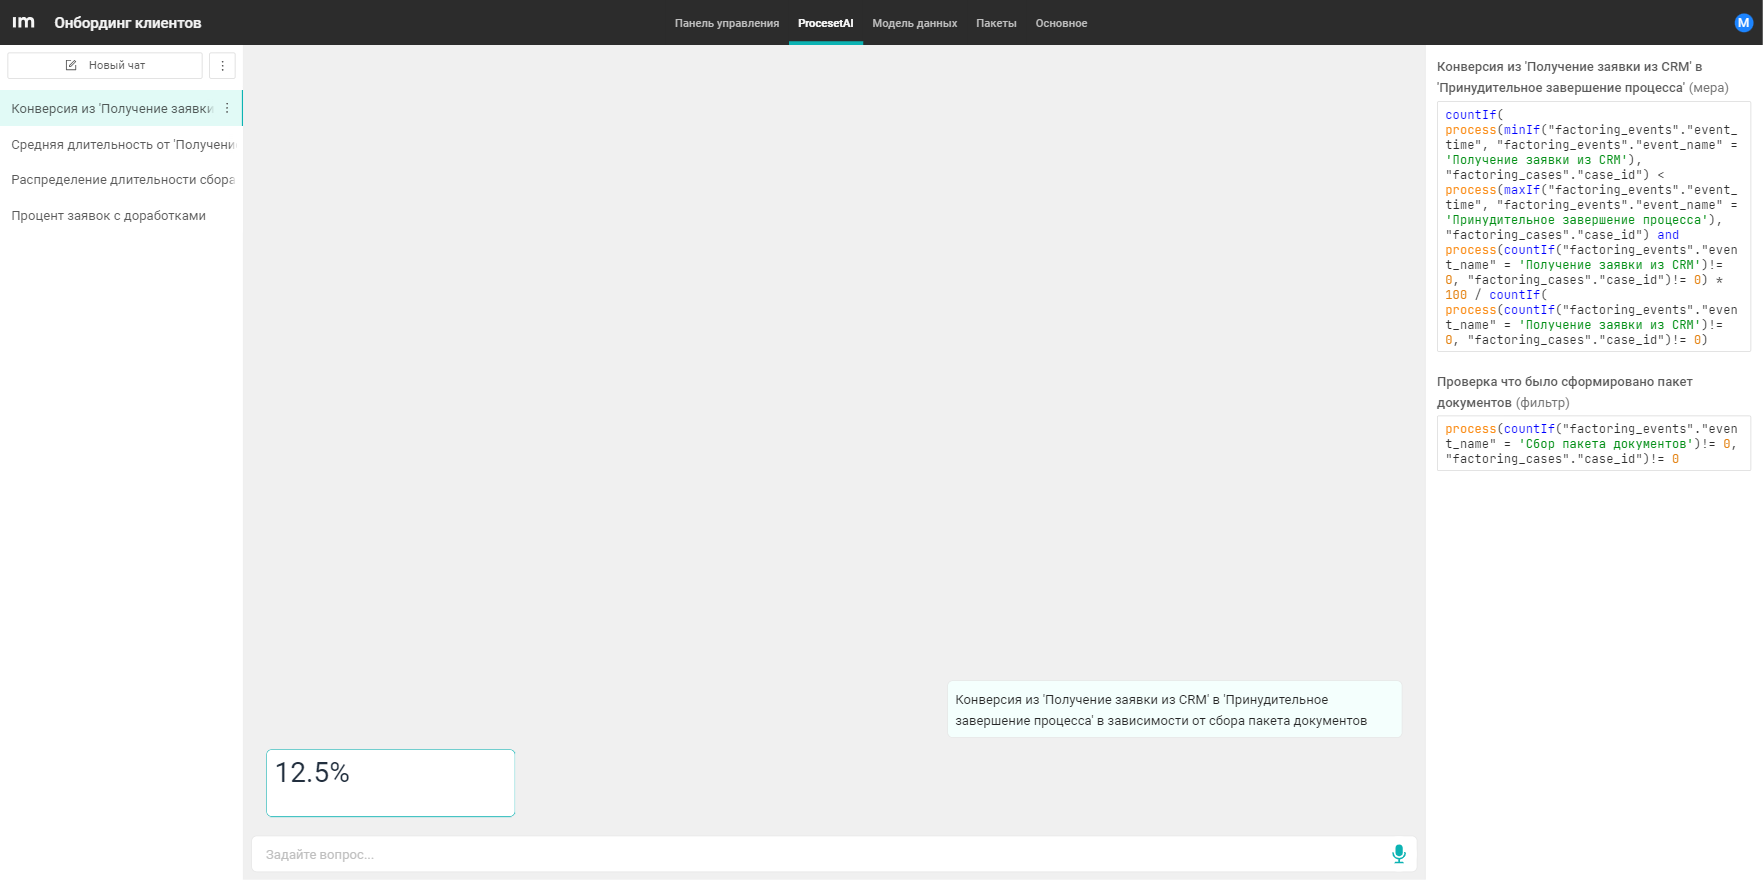The width and height of the screenshot is (1763, 880).
Task: Open chat 'Конверсия из Получение заявки'
Action: pos(121,108)
